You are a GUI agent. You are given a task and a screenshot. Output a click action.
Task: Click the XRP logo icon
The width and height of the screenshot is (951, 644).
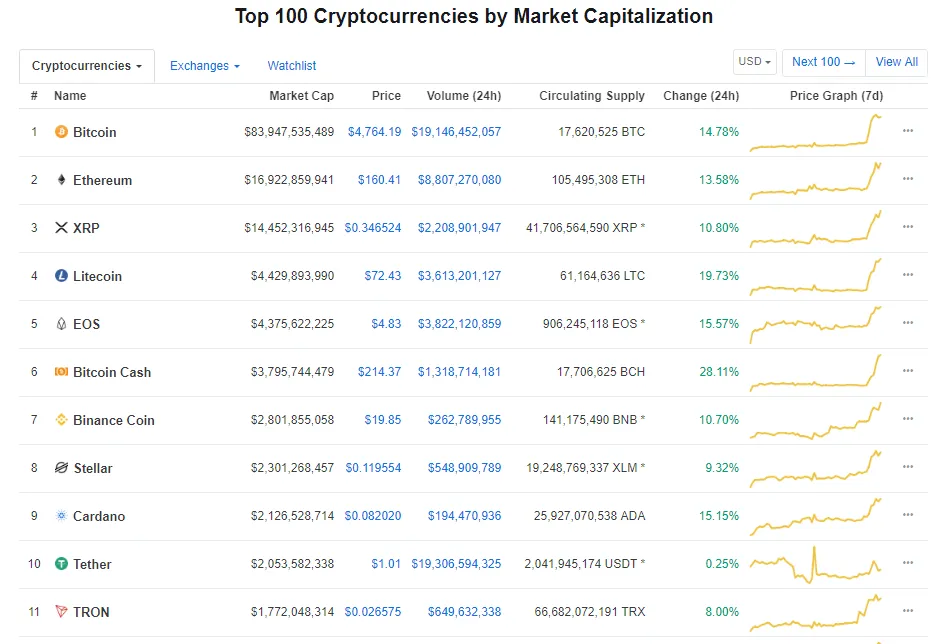point(61,228)
